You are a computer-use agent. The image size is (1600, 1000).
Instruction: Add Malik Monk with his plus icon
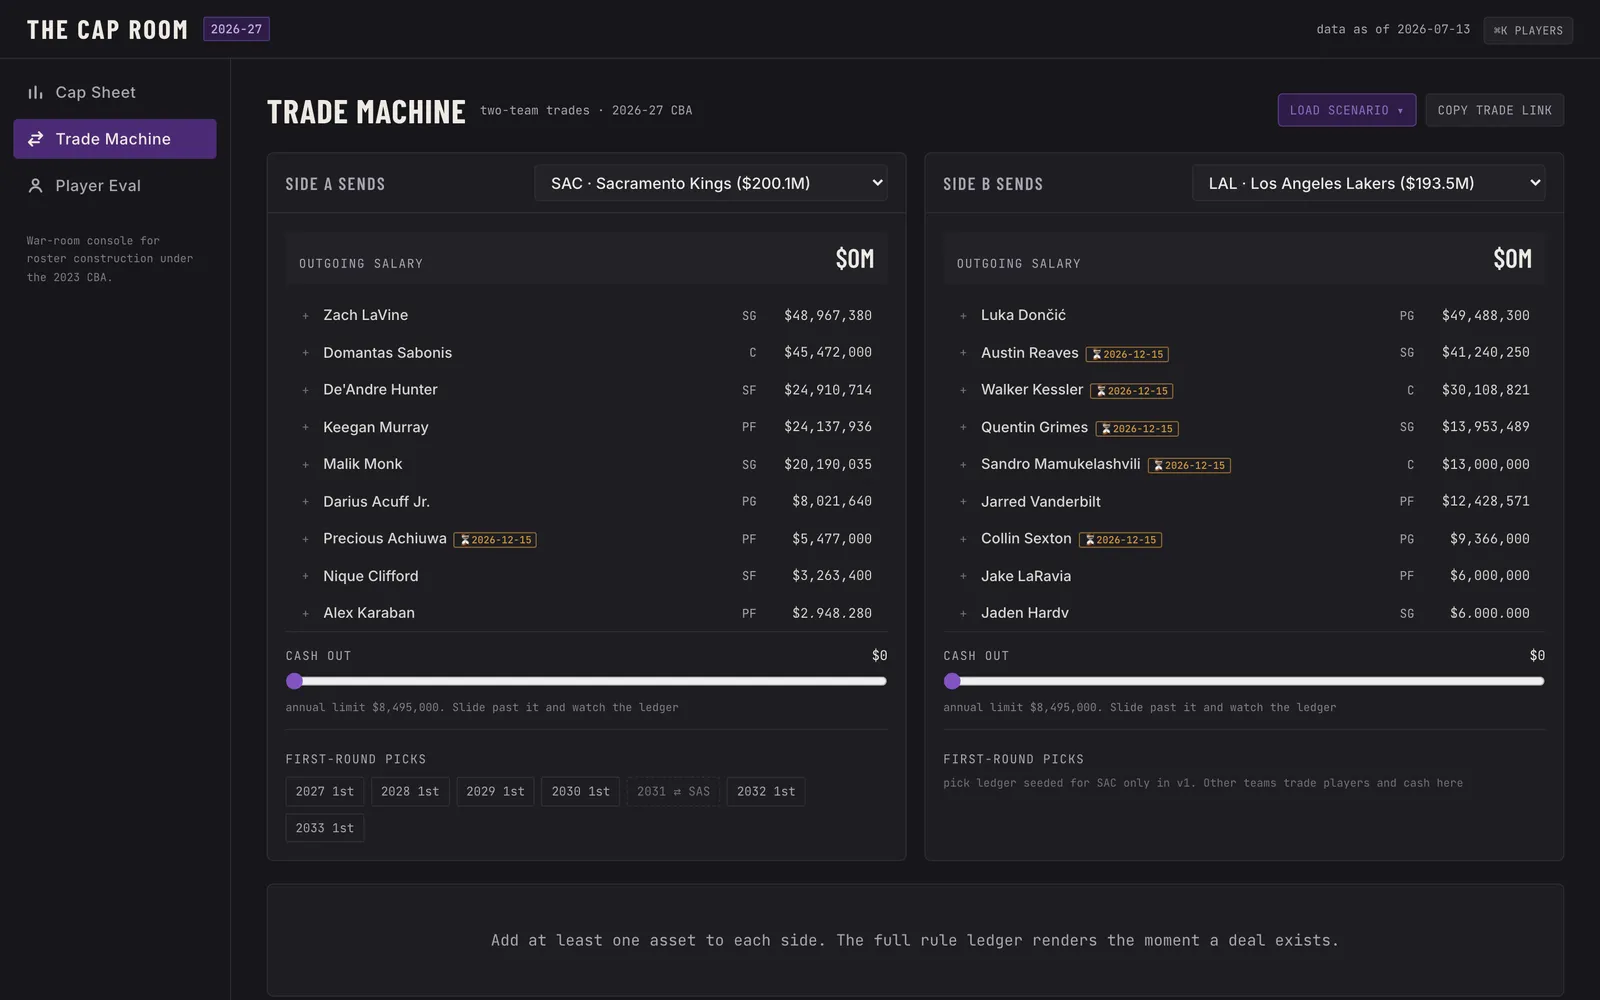(305, 465)
